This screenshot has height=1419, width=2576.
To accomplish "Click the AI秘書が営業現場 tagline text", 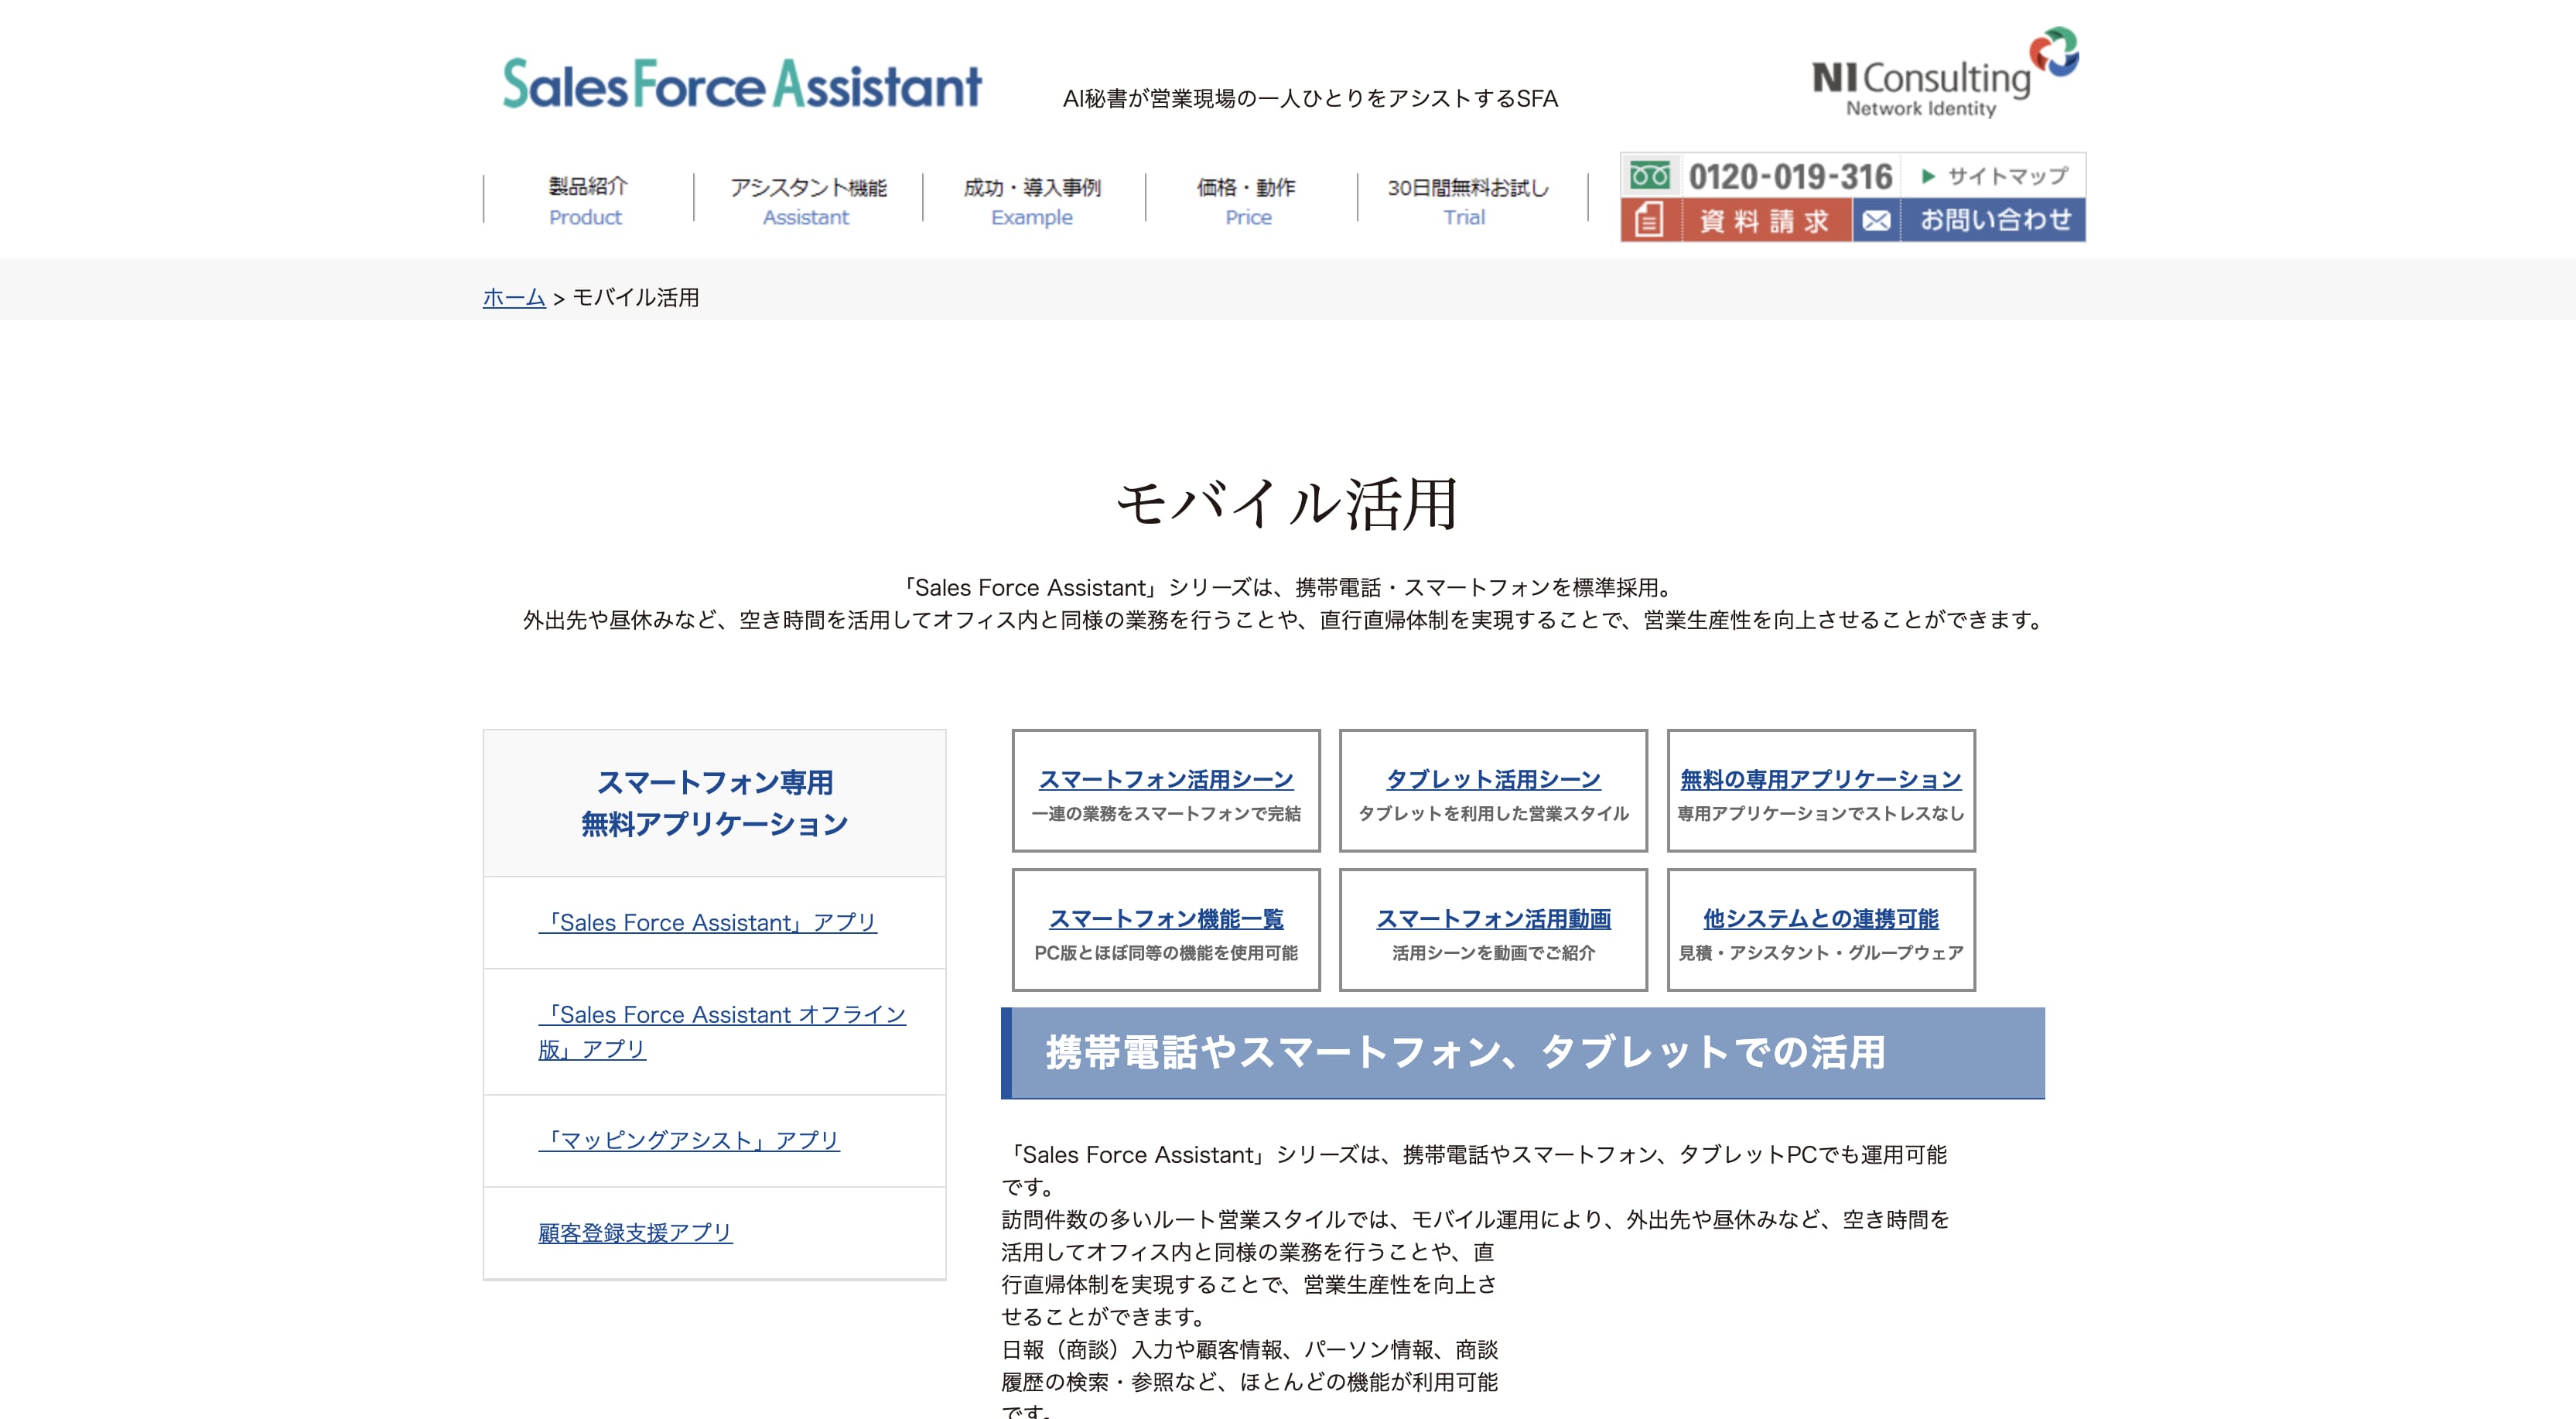I will (x=1310, y=98).
